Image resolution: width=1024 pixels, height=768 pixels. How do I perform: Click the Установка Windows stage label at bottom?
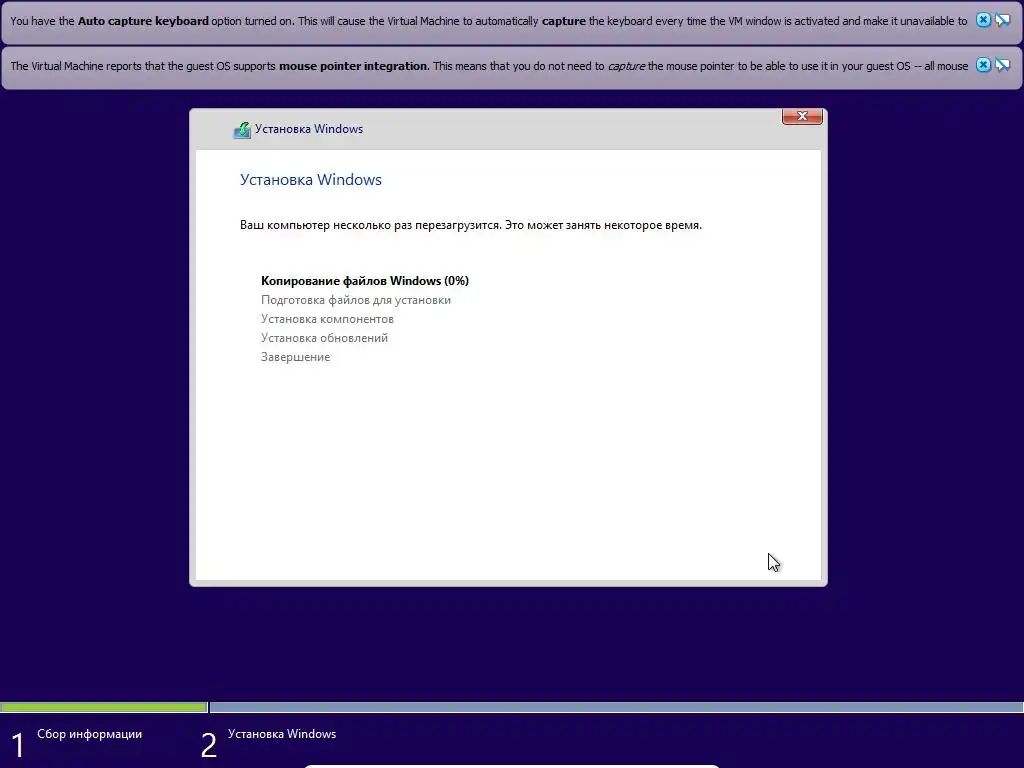tap(282, 734)
